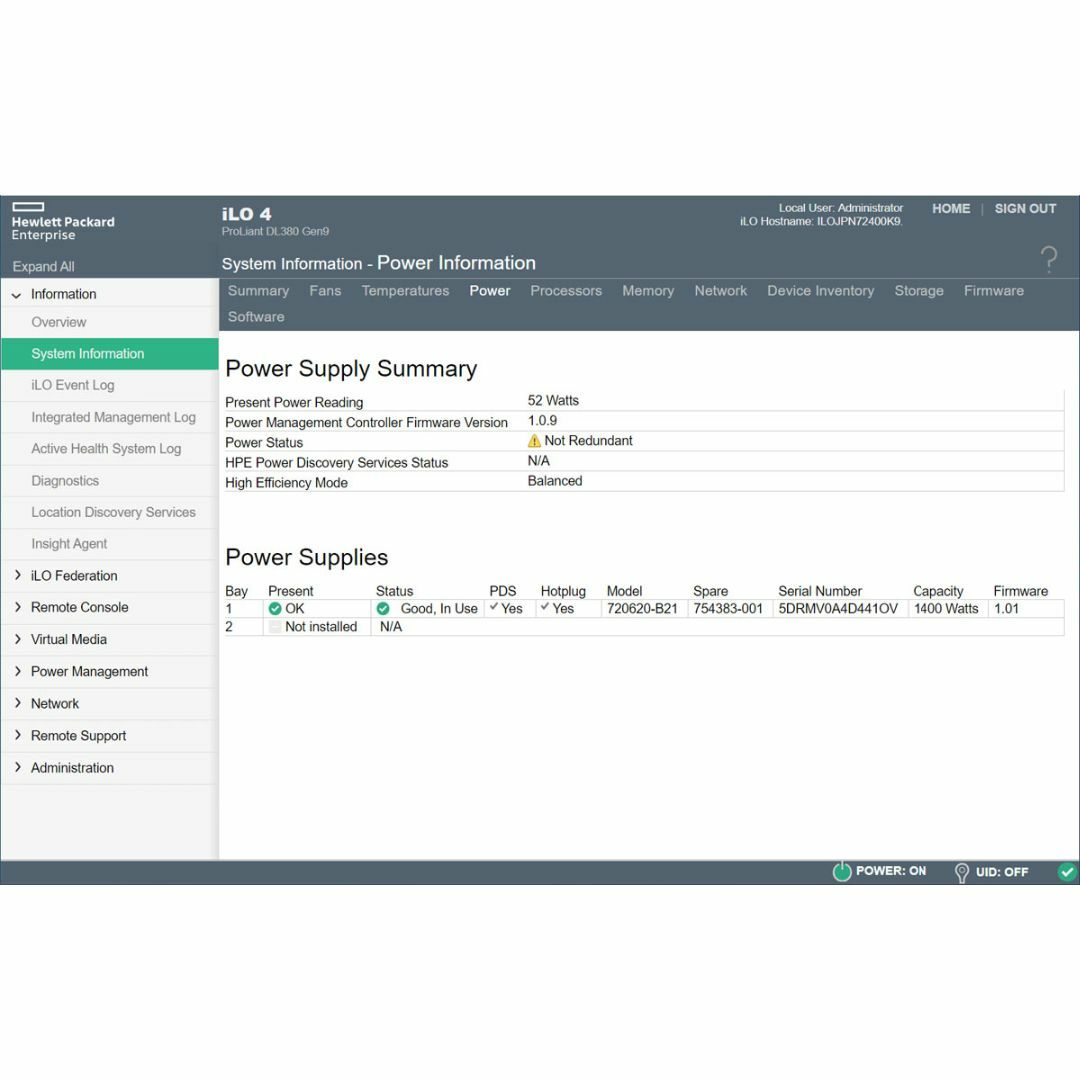The height and width of the screenshot is (1080, 1080).
Task: Open the Network tab in the top bar
Action: pyautogui.click(x=720, y=291)
